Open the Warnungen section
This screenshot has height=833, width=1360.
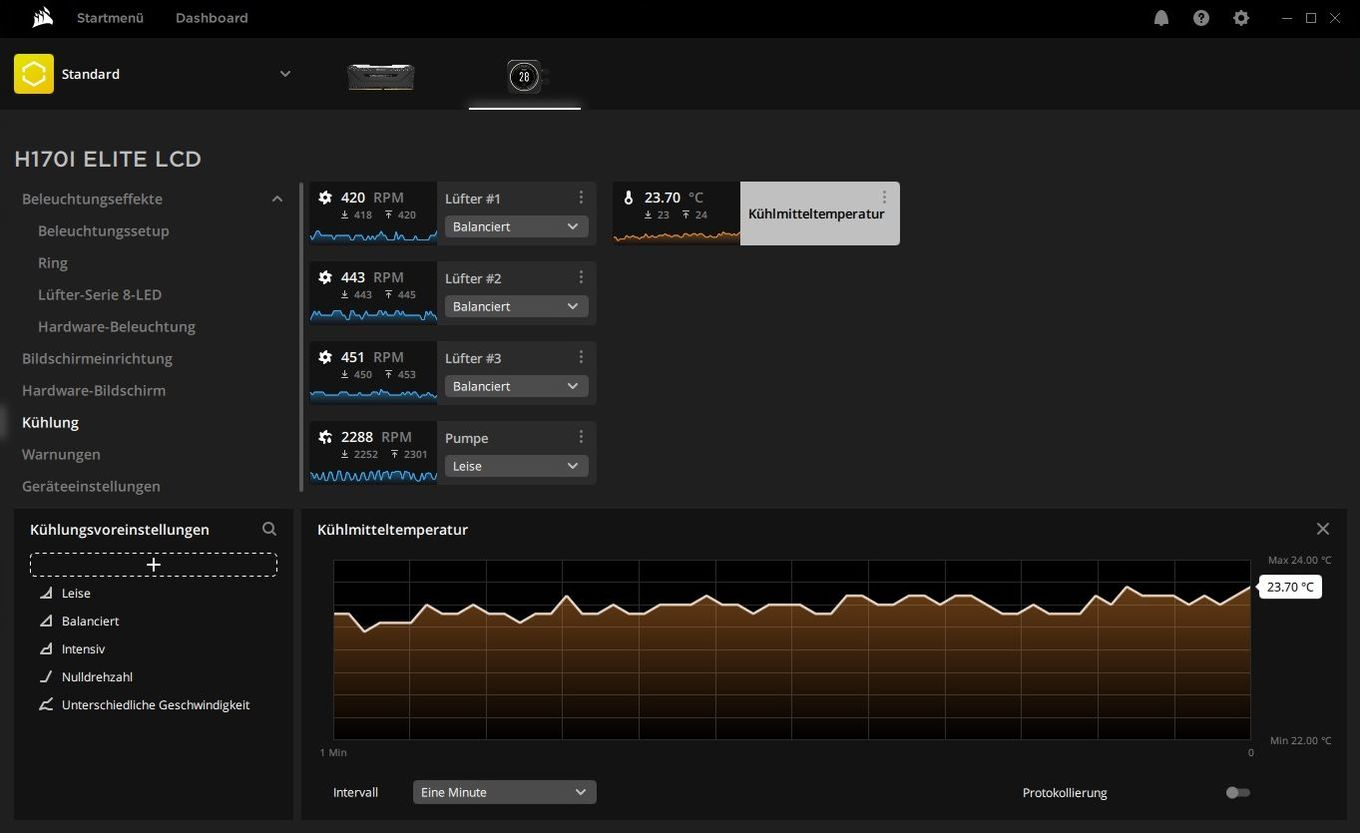pyautogui.click(x=61, y=455)
